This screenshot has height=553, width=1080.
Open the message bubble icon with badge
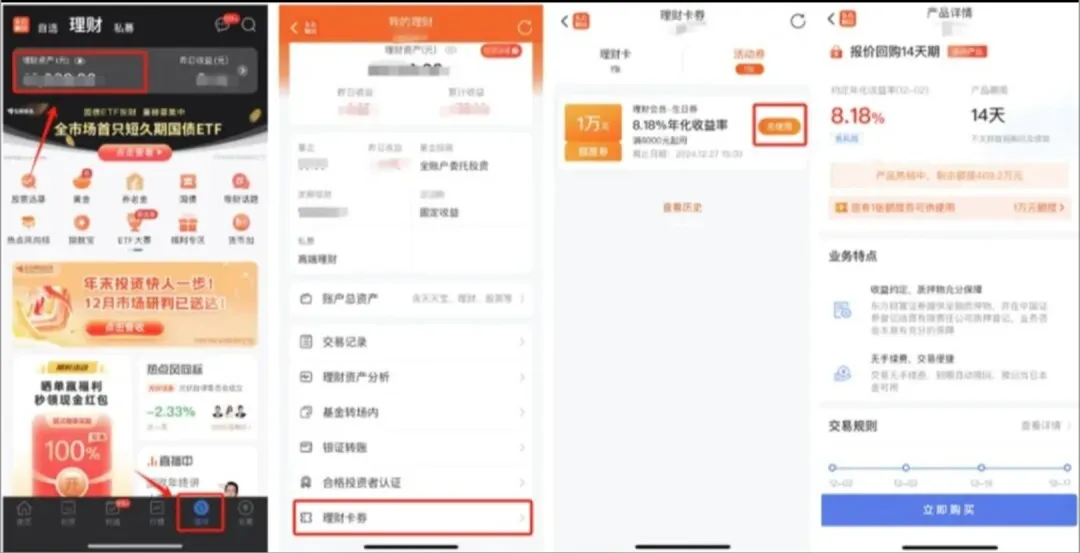point(222,25)
